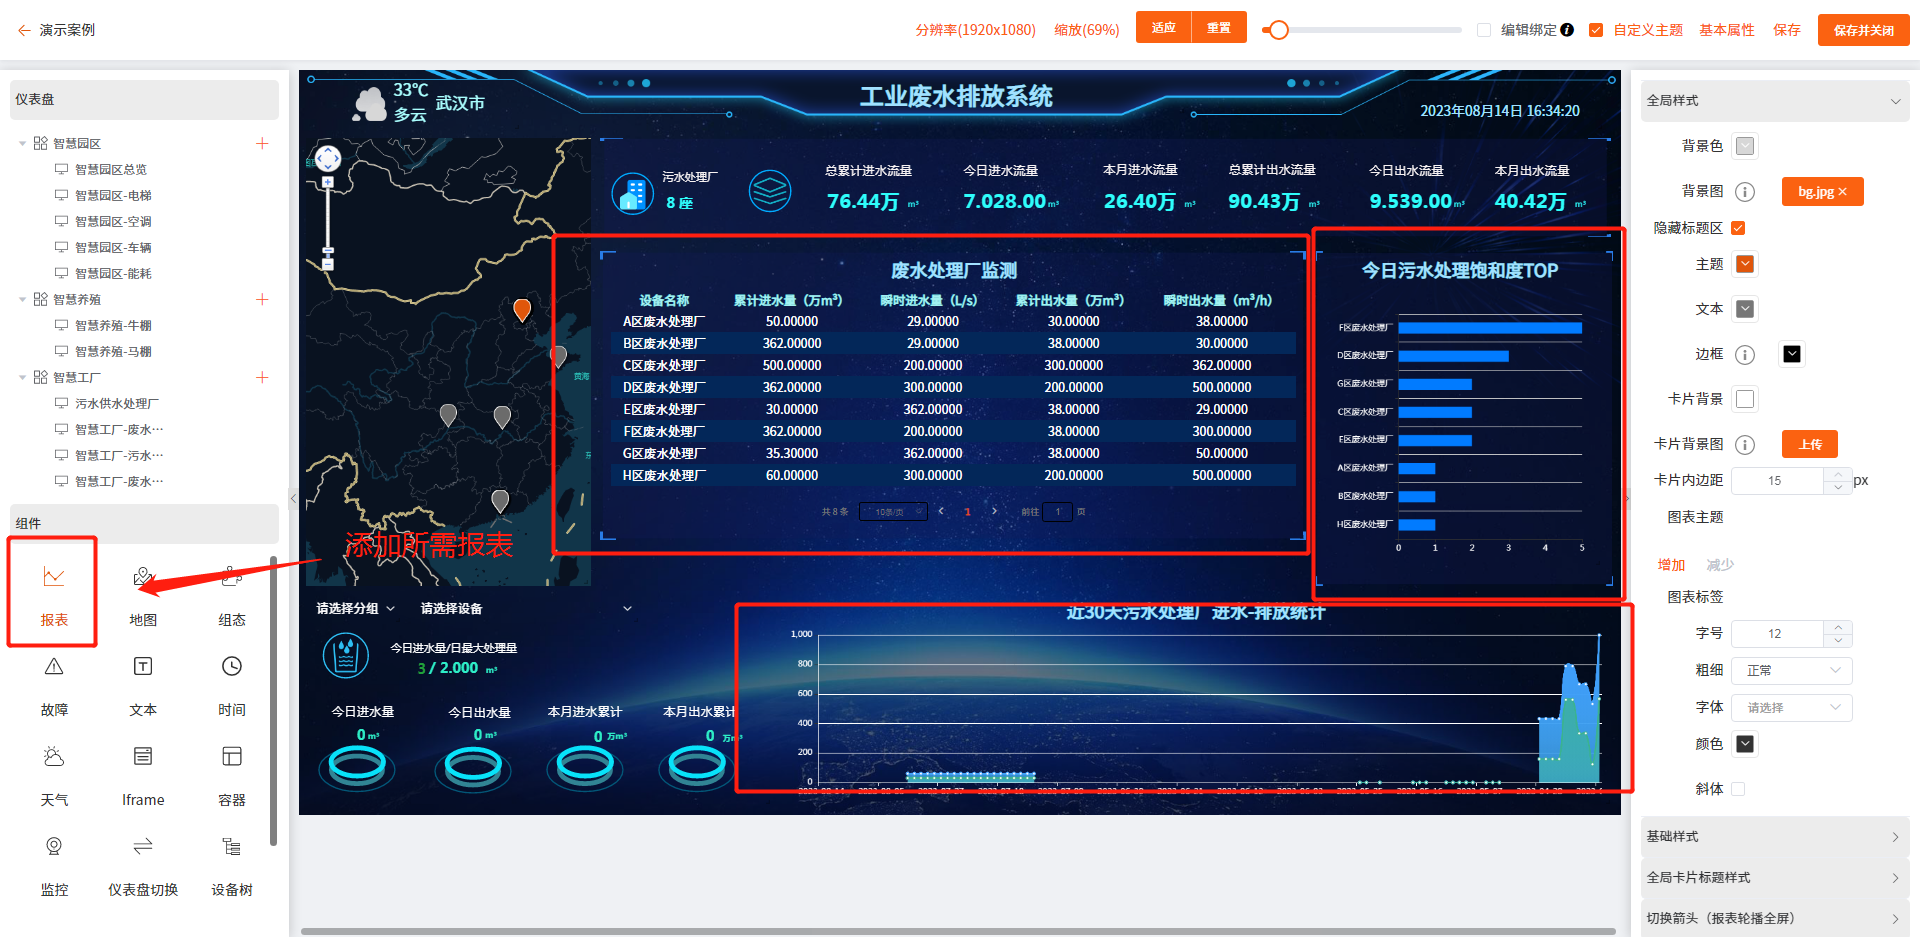
Task: Remove the bg.jpg background image
Action: coord(1842,192)
